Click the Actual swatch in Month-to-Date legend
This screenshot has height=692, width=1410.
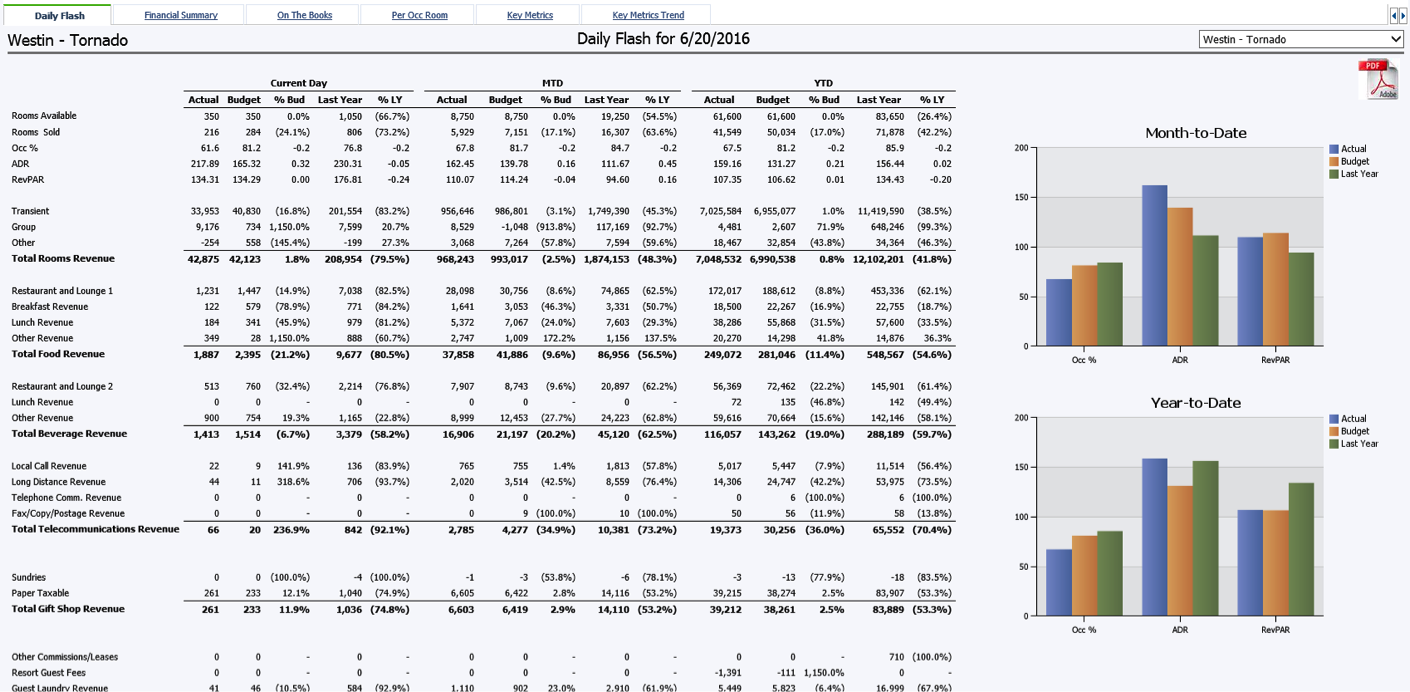(x=1334, y=149)
